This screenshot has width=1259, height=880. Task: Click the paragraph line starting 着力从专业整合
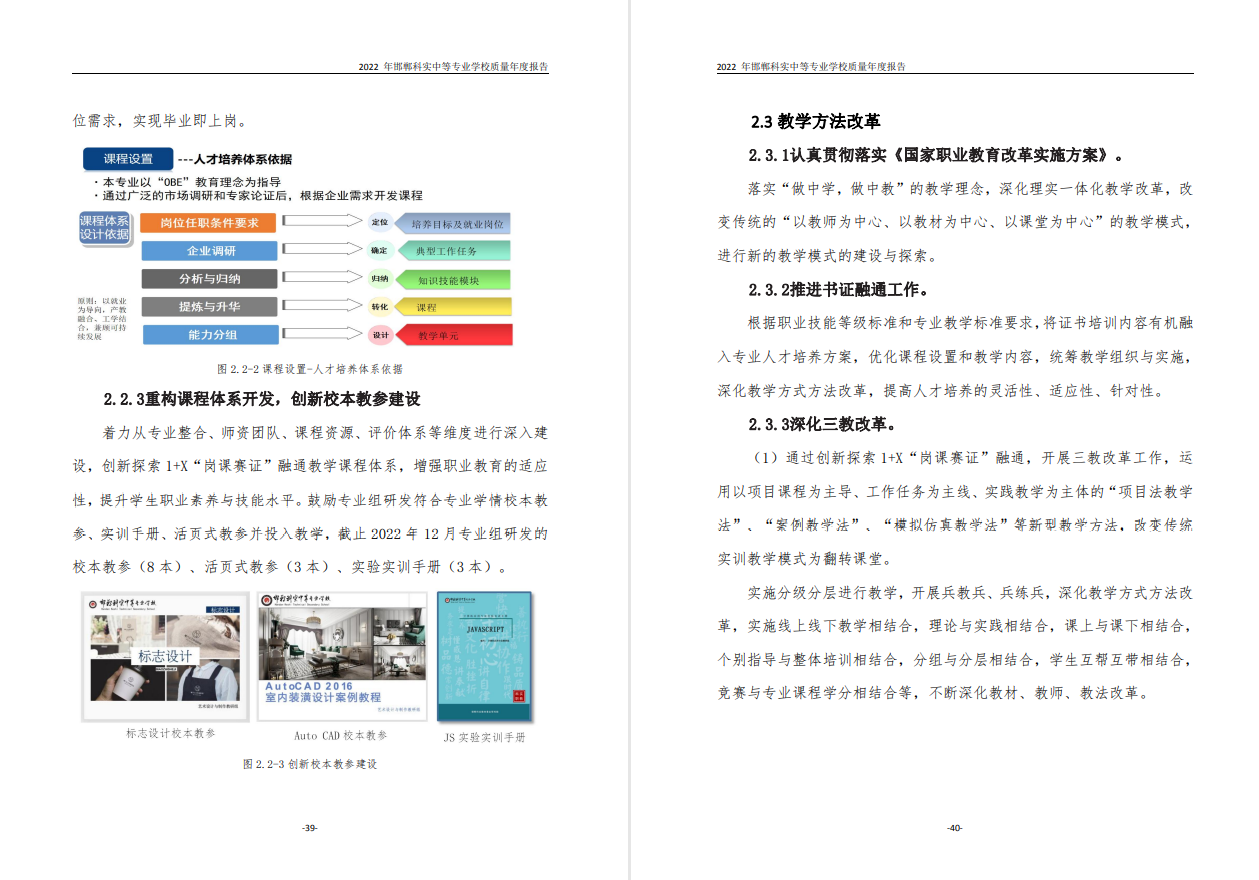325,433
